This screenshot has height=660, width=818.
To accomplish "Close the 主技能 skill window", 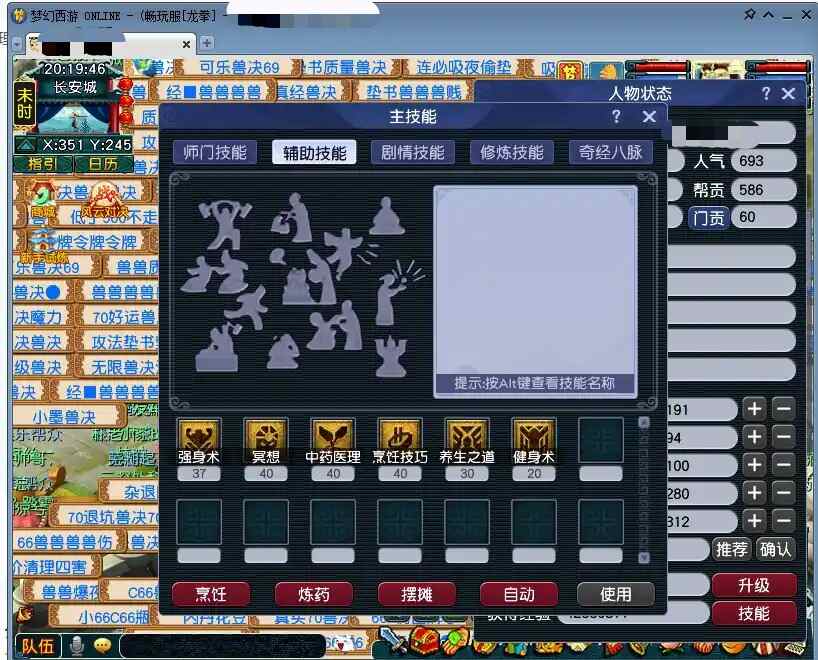I will tap(649, 116).
